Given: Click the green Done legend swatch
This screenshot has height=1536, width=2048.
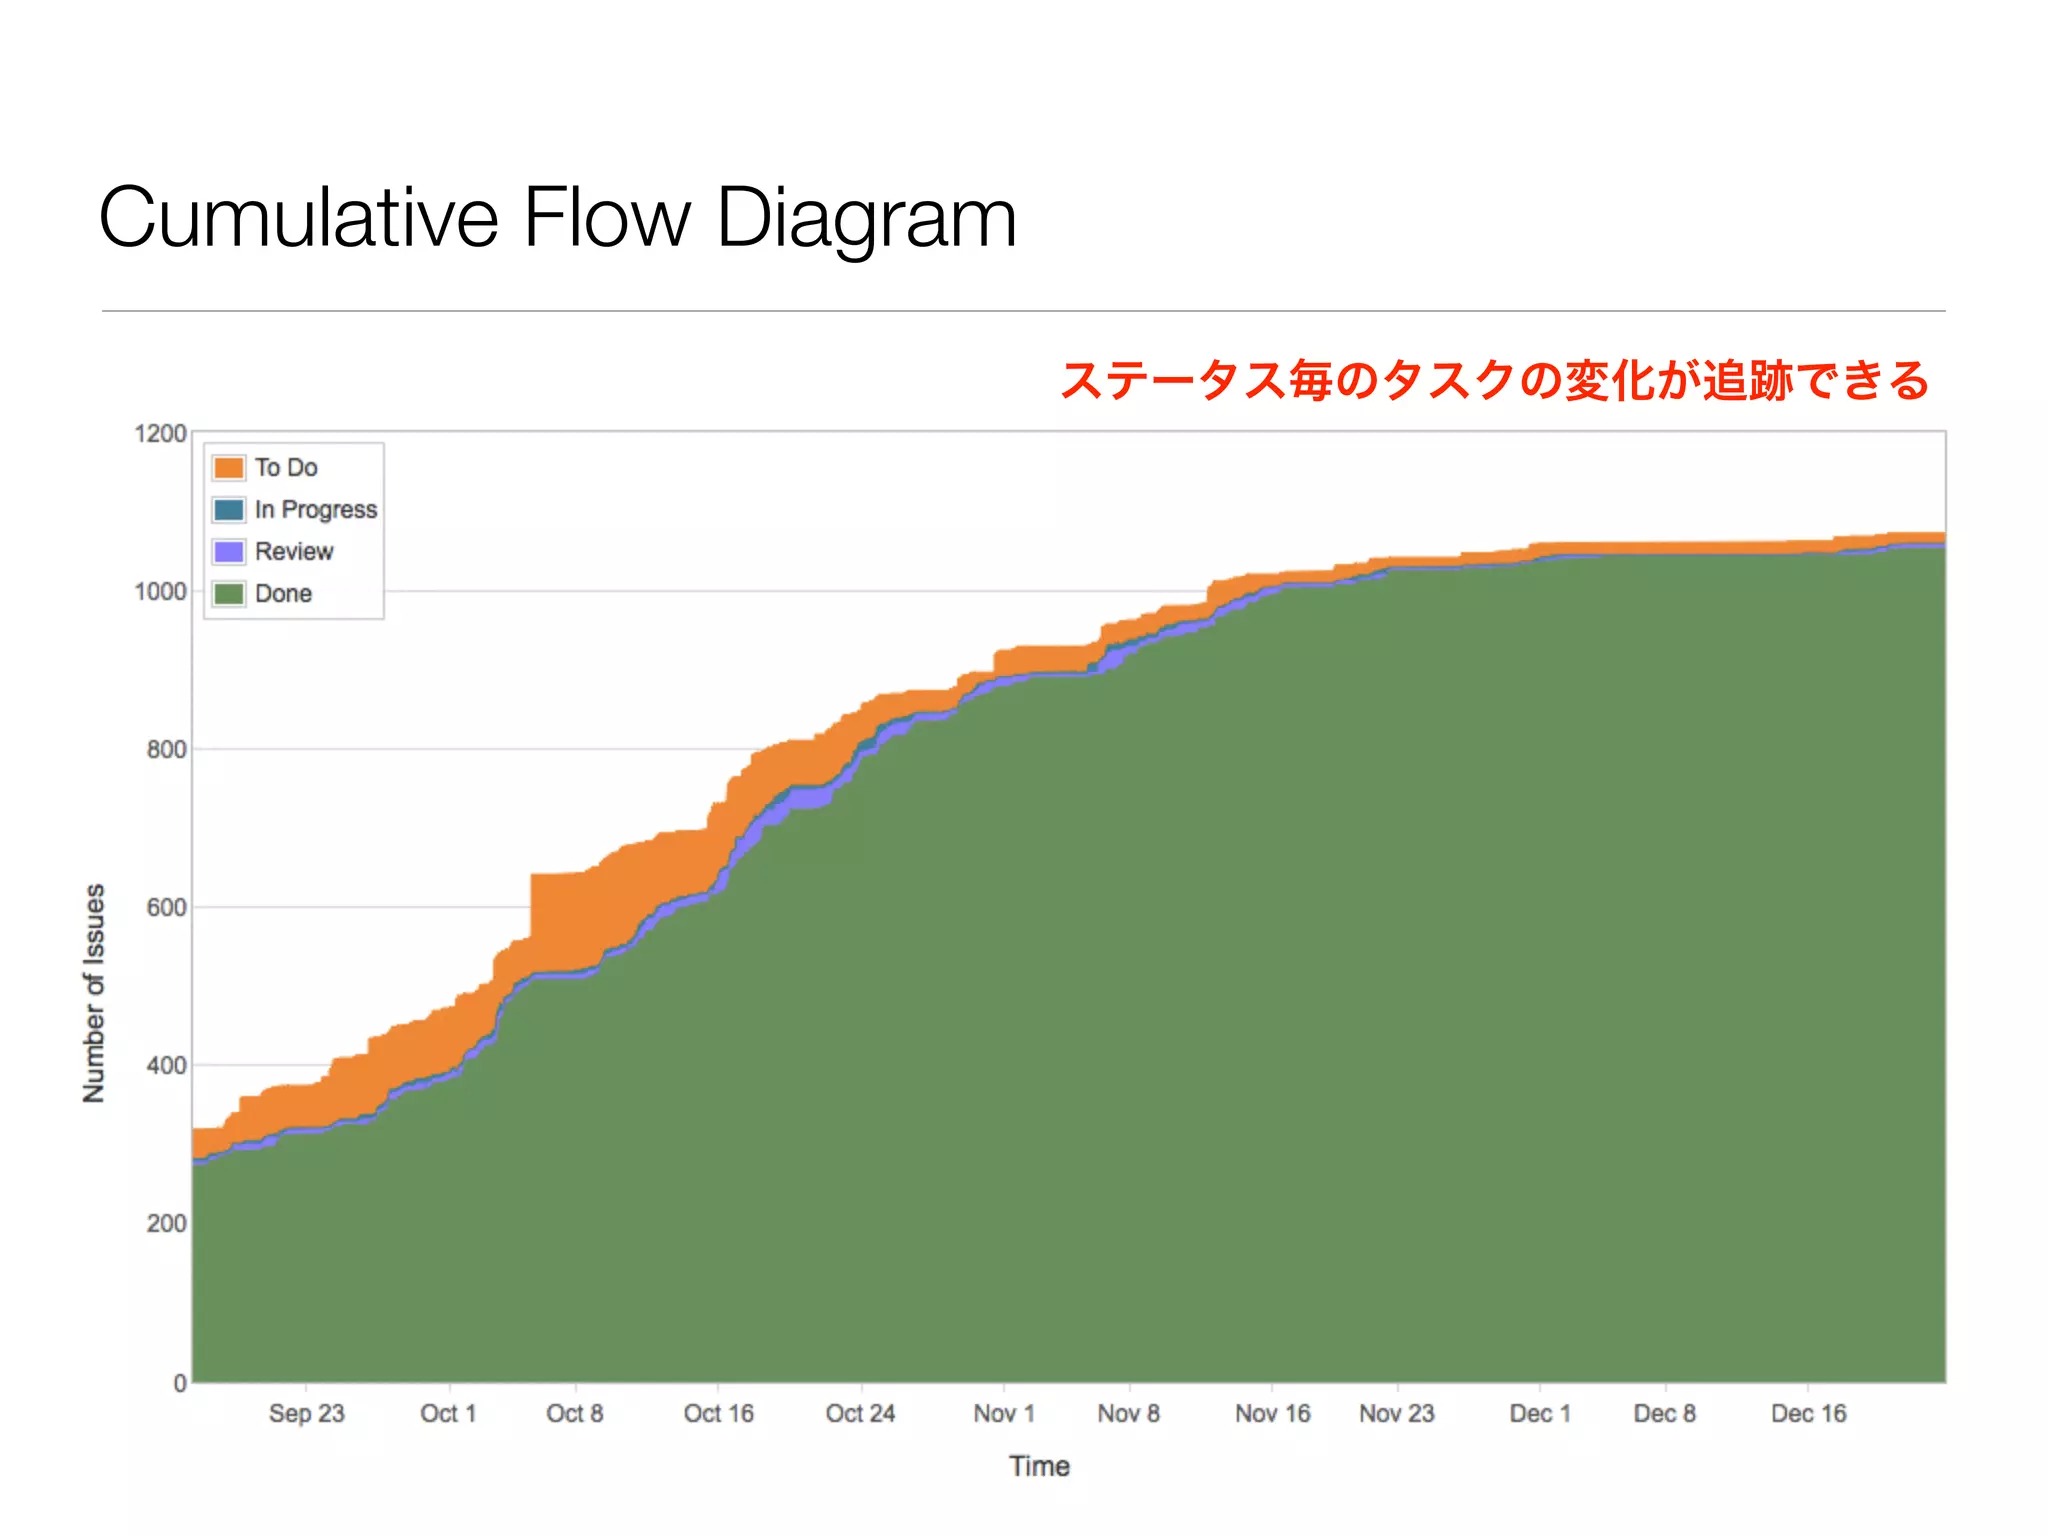Looking at the screenshot, I should pyautogui.click(x=229, y=594).
